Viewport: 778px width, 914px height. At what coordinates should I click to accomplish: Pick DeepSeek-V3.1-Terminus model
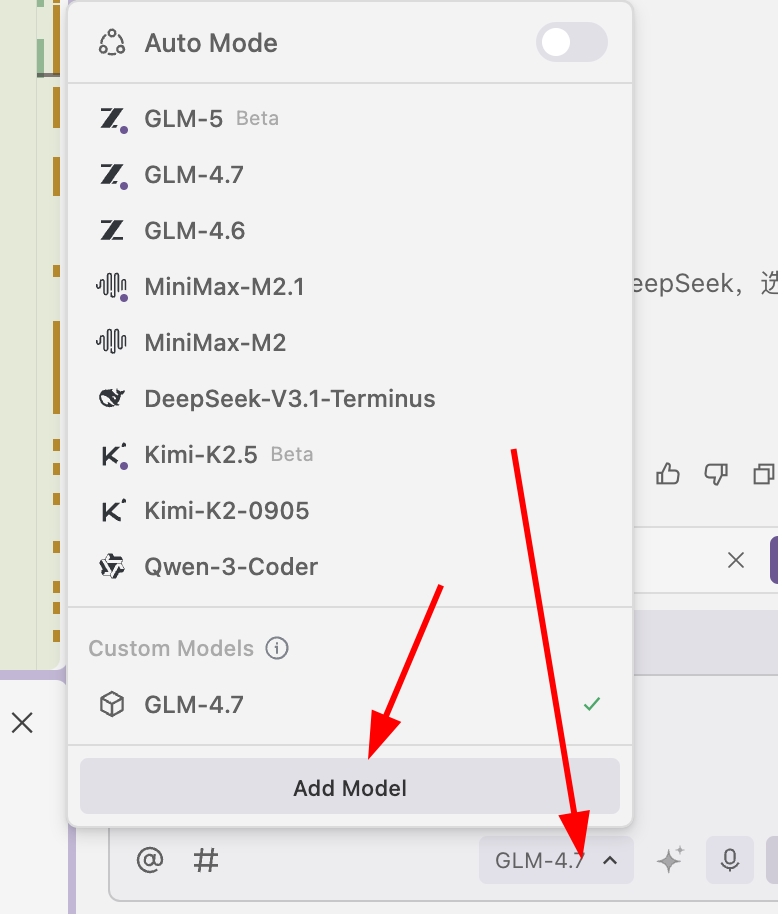click(289, 399)
